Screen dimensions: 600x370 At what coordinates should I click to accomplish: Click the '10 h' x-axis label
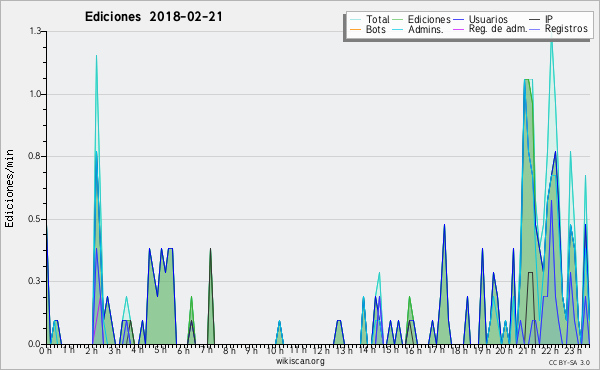275,351
